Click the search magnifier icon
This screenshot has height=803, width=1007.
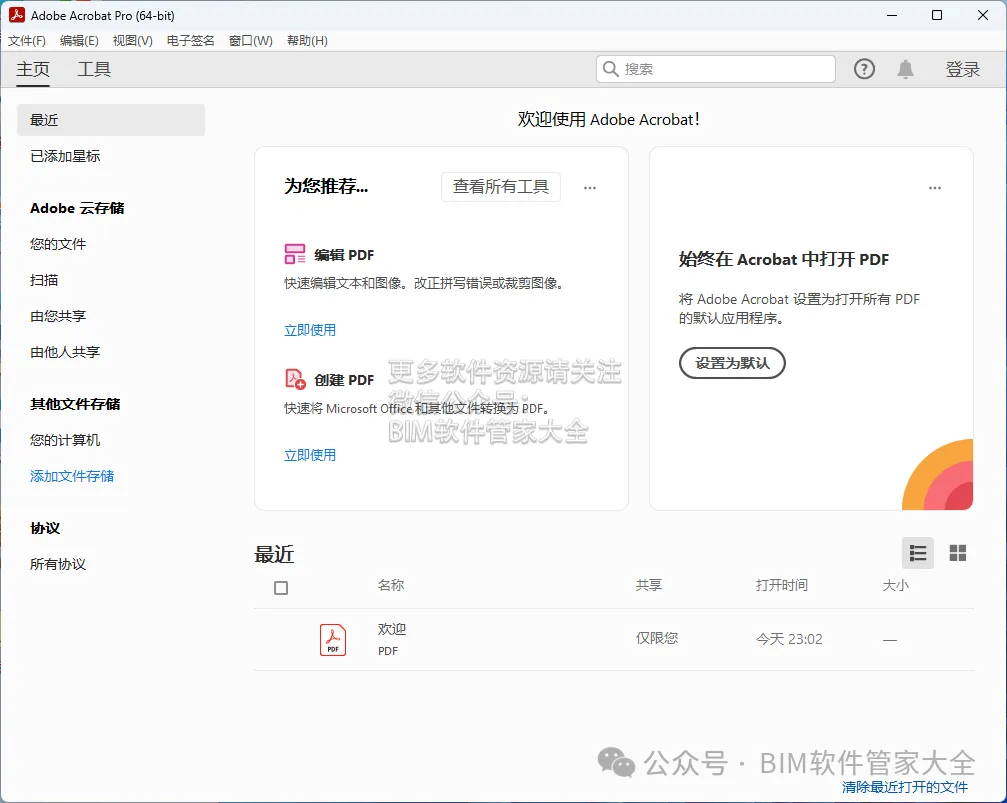click(611, 69)
